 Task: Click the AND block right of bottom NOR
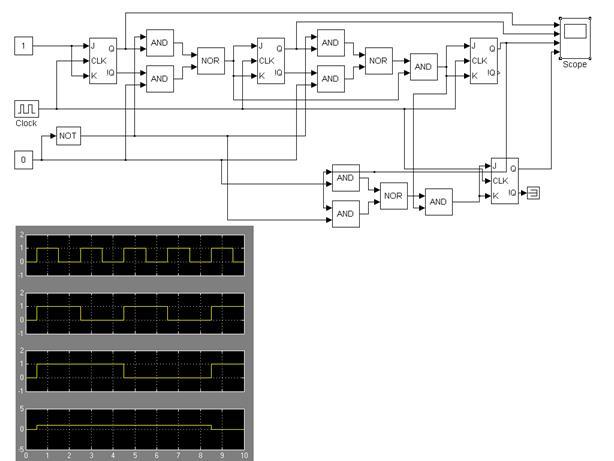click(x=439, y=201)
